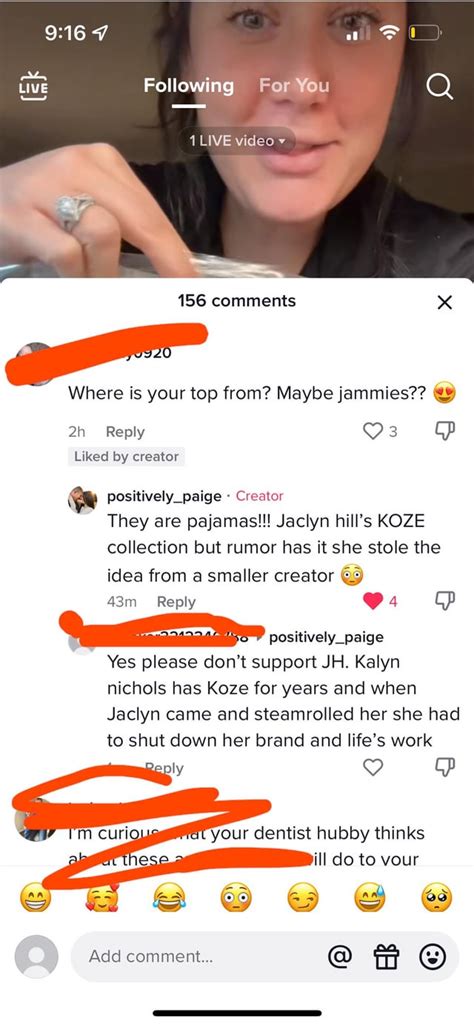The image size is (474, 1026).
Task: Unlike positively_paige's pajamas reply
Action: 373,601
